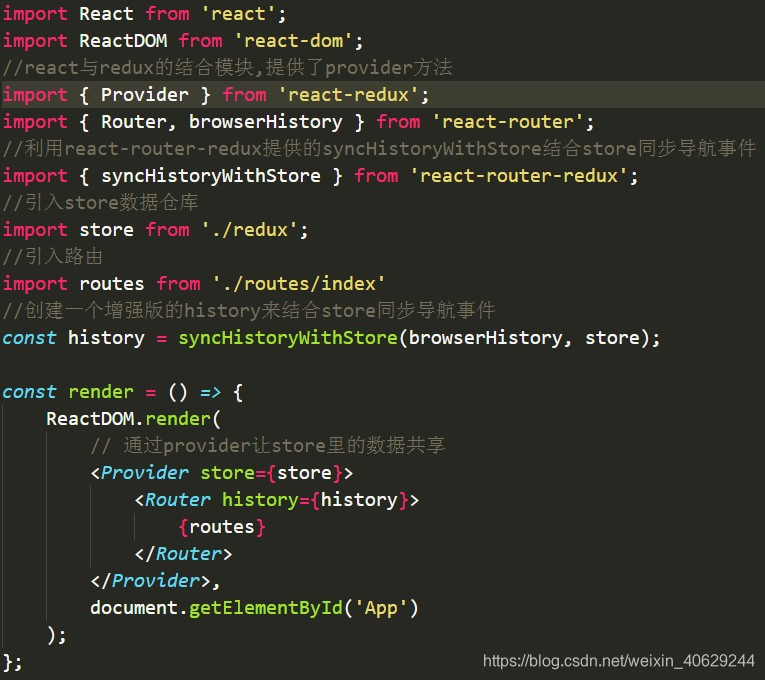
Task: Click 'document' before '.getElementById'
Action: [x=134, y=608]
